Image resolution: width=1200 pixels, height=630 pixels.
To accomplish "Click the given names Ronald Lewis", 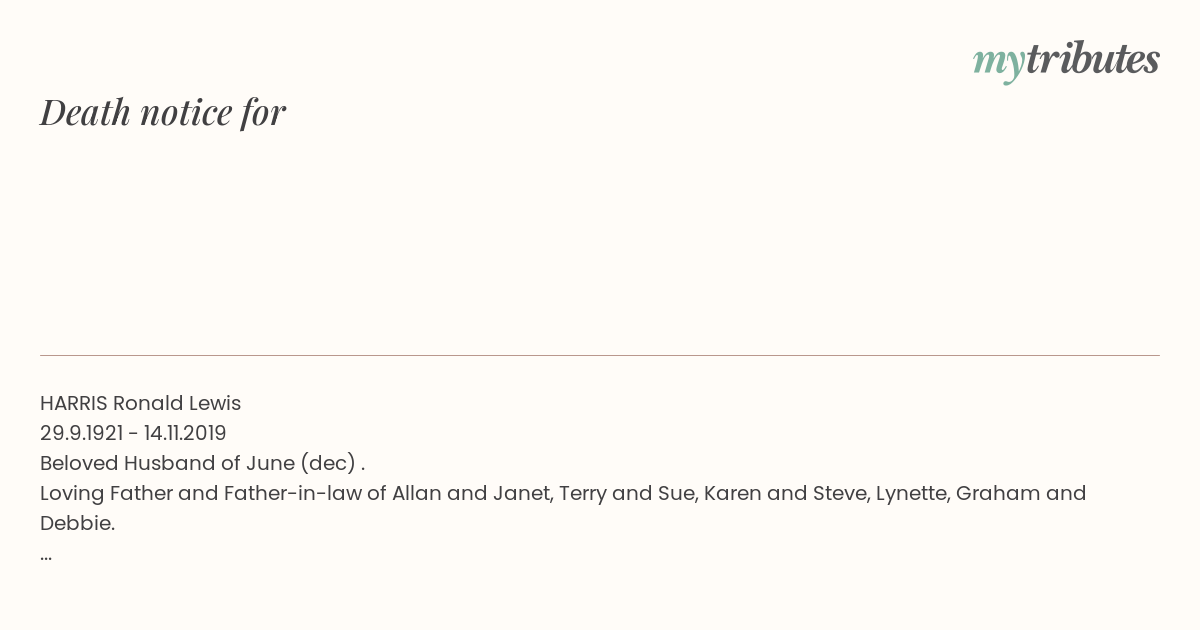I will [177, 404].
